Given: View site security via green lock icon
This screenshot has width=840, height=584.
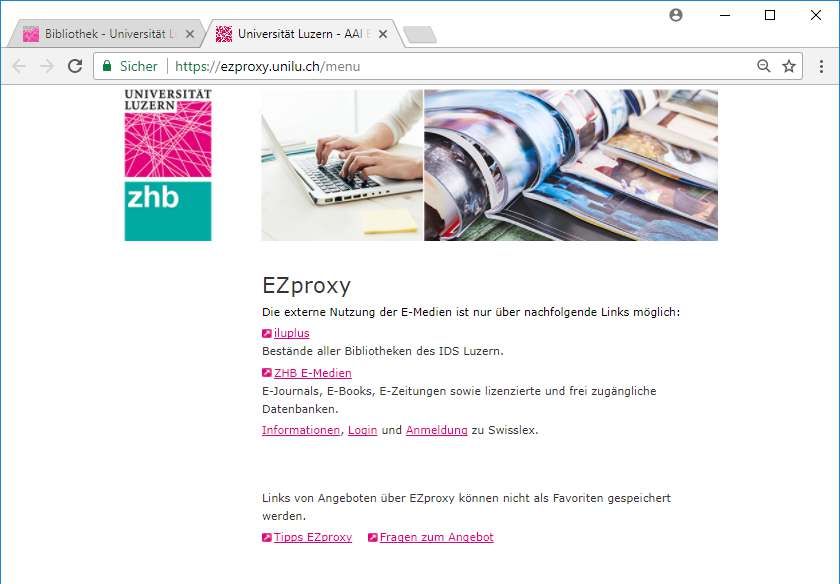Looking at the screenshot, I should click(107, 66).
